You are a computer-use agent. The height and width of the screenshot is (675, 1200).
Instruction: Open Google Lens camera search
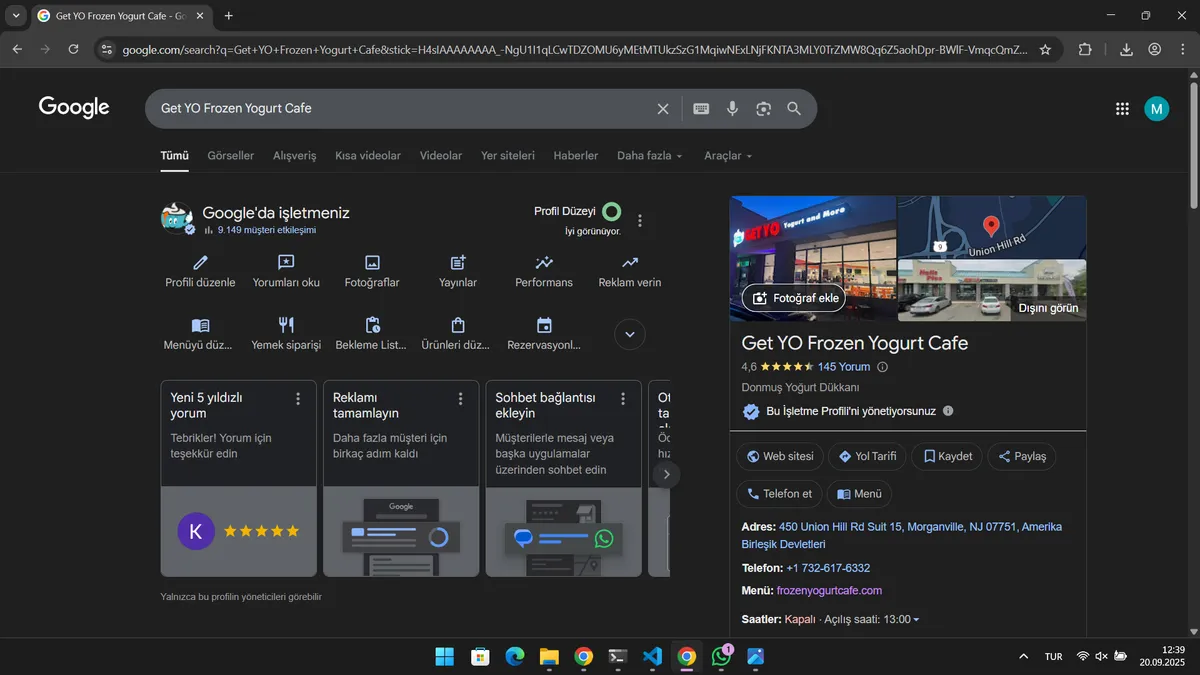click(x=763, y=108)
